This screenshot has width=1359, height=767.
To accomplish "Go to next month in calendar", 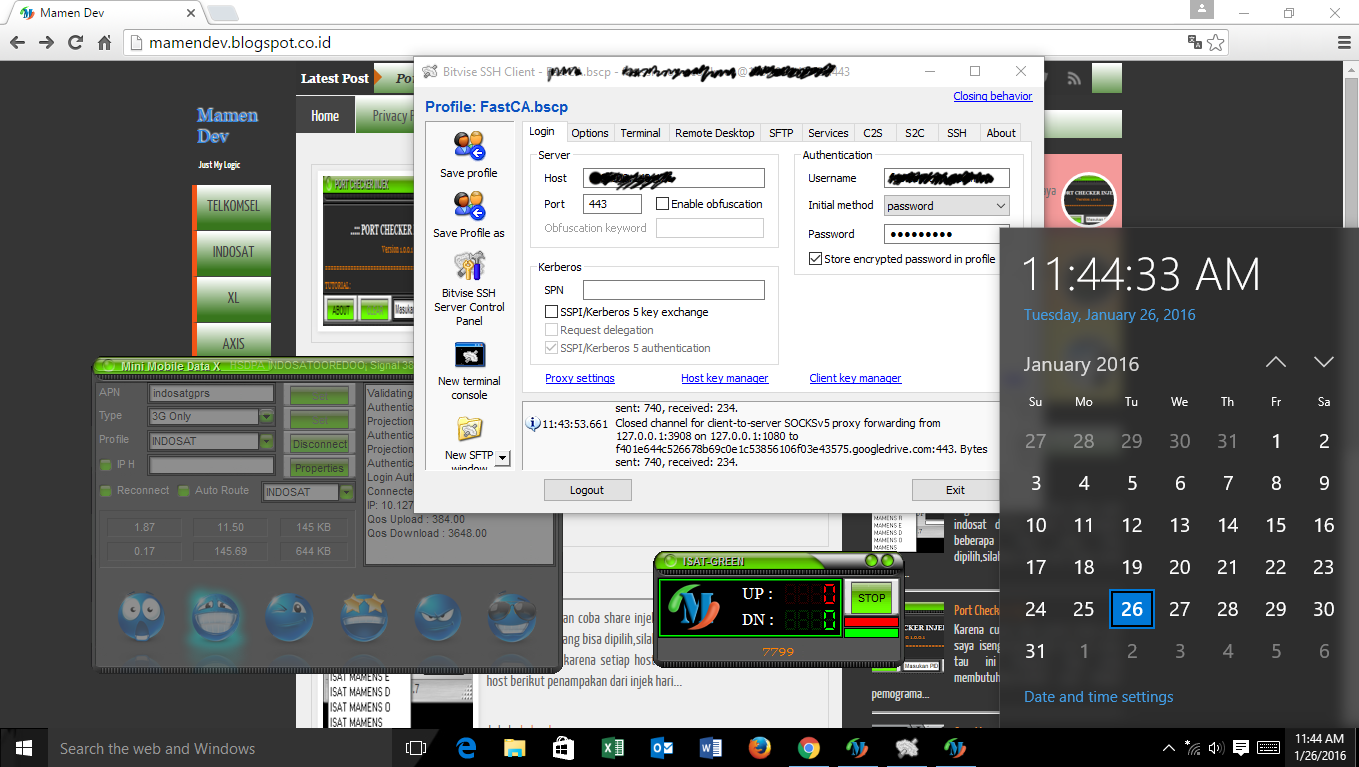I will coord(1323,362).
